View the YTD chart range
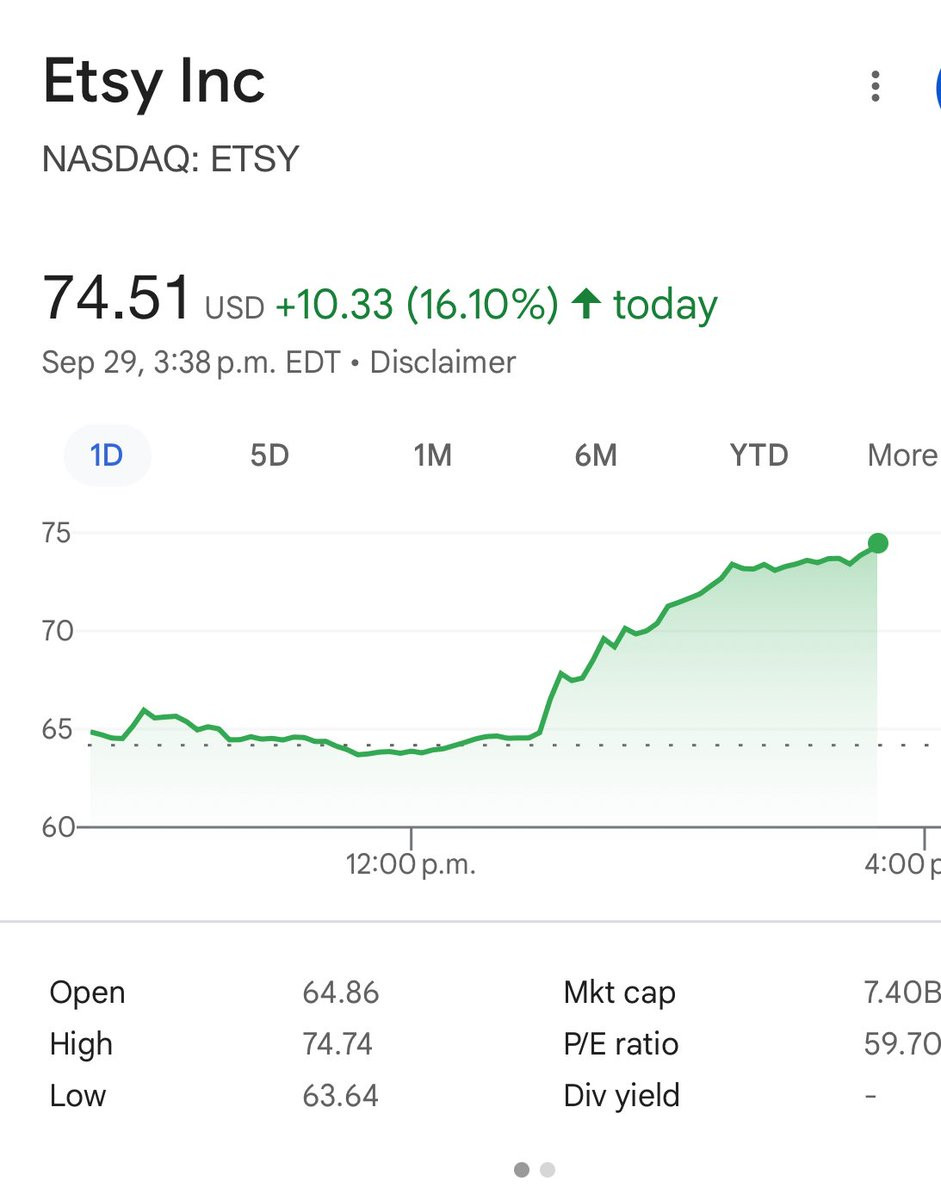This screenshot has height=1200, width=941. coord(758,456)
